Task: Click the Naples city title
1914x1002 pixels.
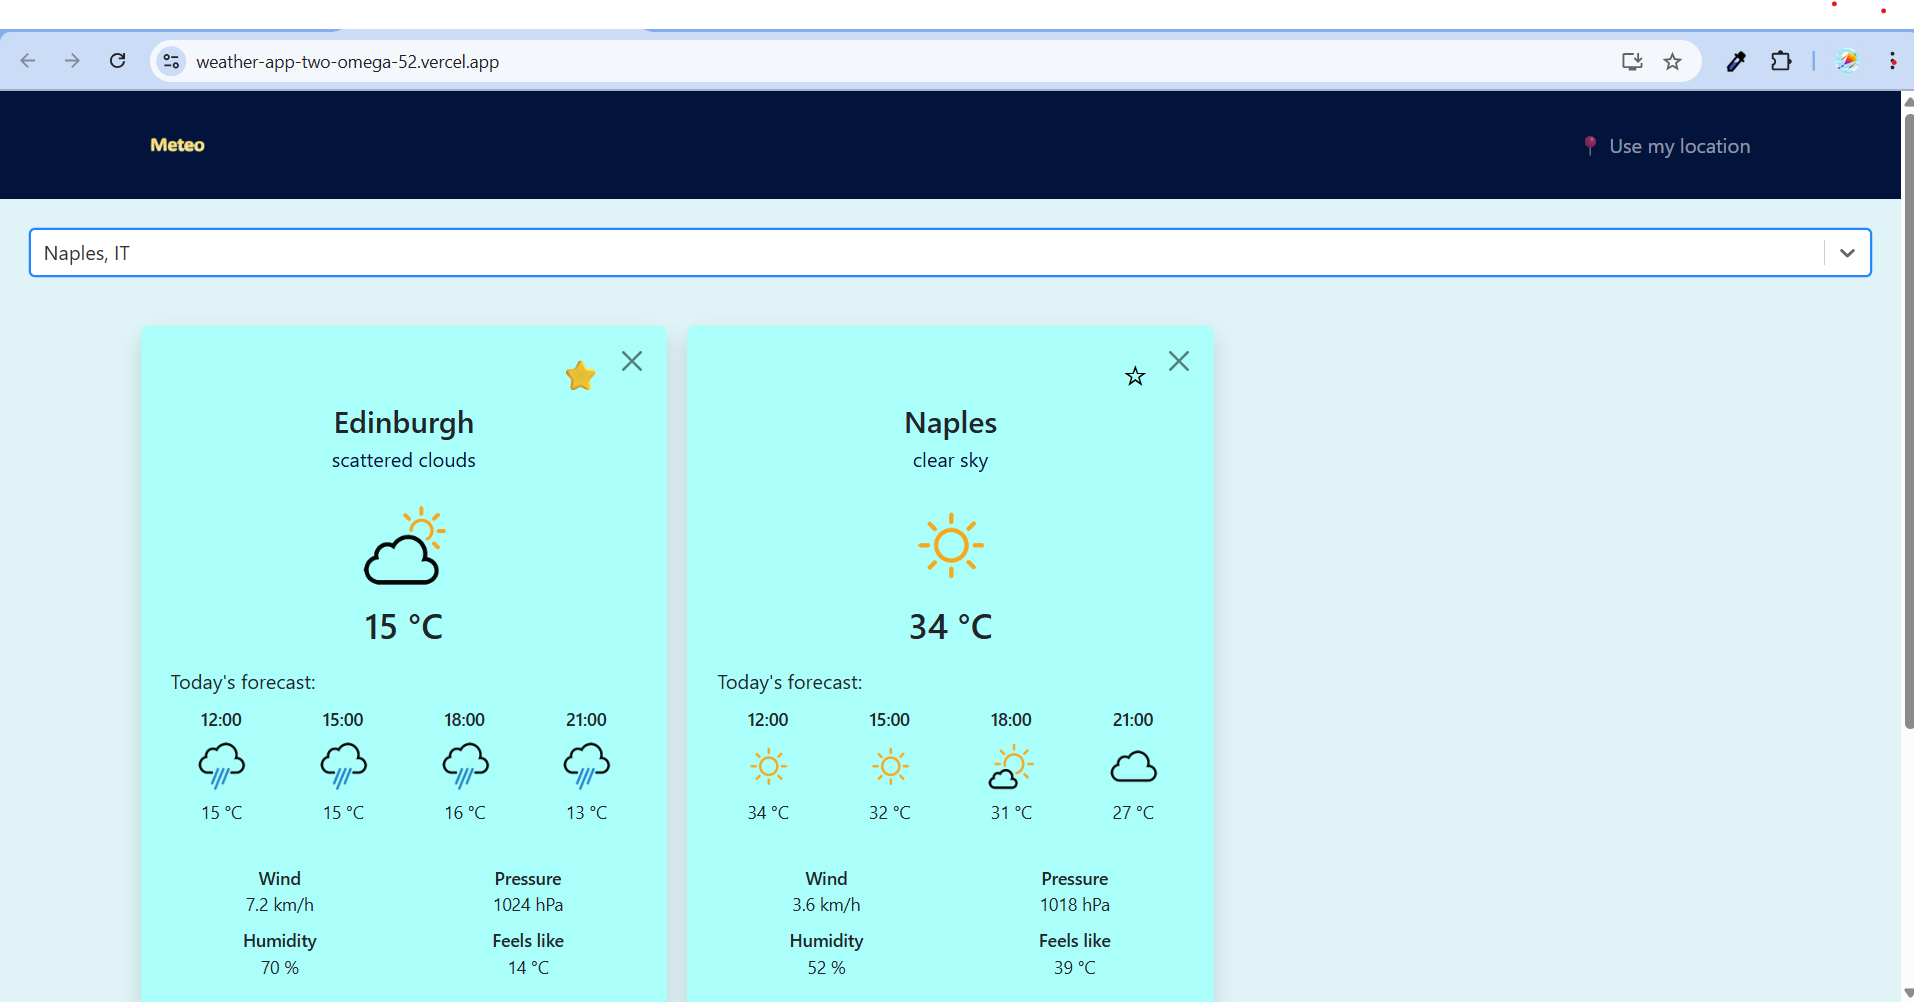Action: click(951, 423)
